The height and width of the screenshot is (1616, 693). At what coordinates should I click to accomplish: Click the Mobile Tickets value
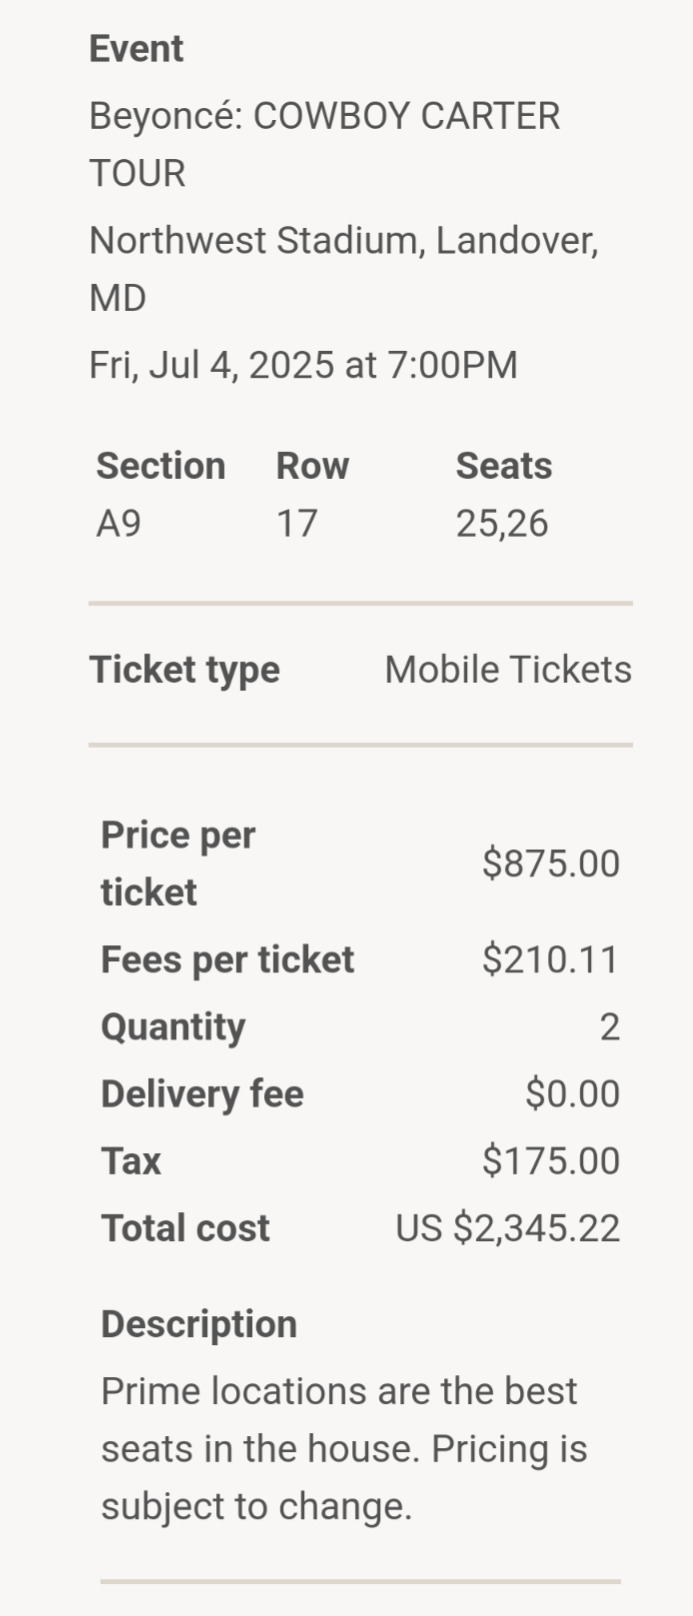508,670
